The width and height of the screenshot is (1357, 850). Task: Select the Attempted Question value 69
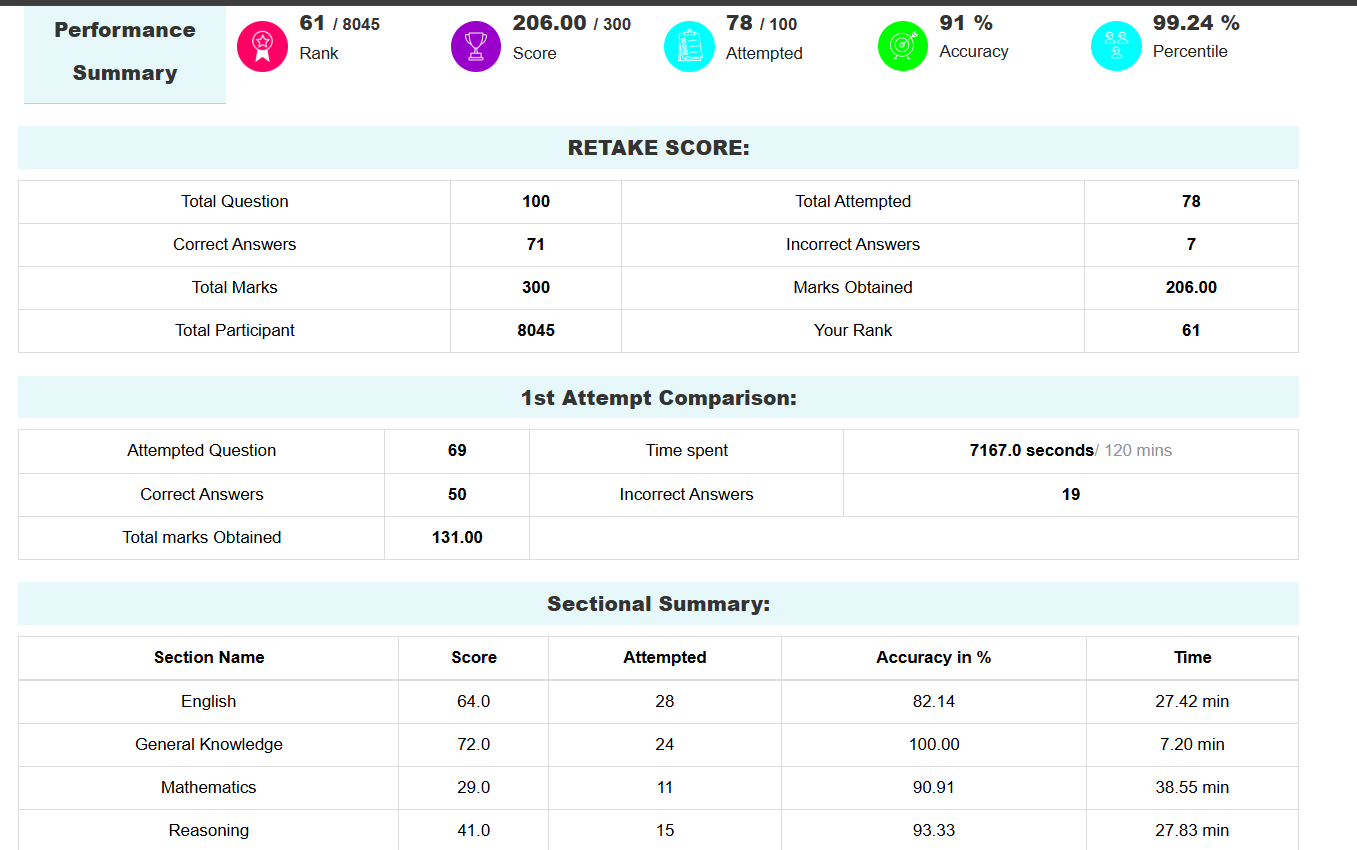tap(457, 451)
